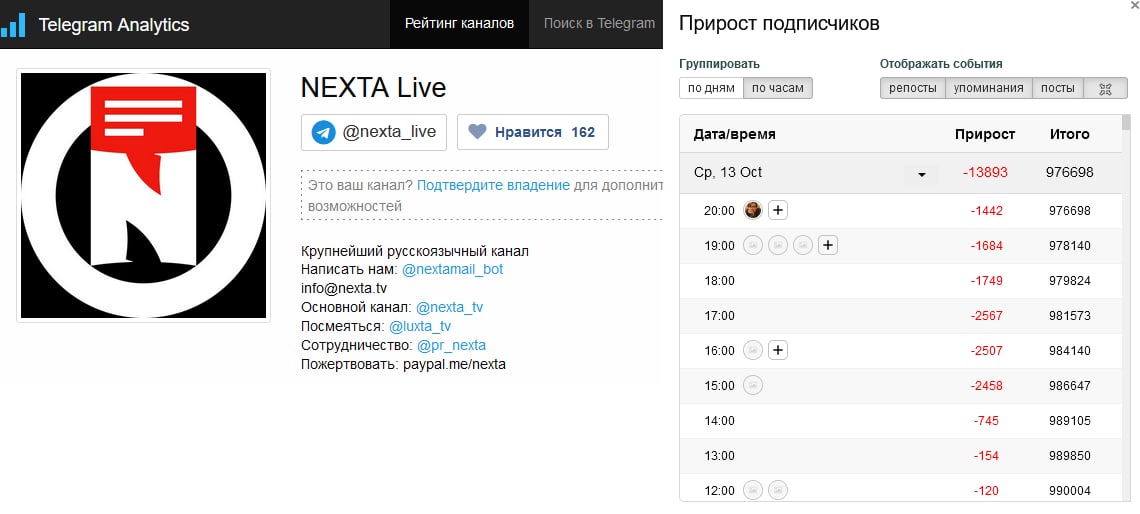Click the plus icon in the 19:00 row

pyautogui.click(x=827, y=246)
